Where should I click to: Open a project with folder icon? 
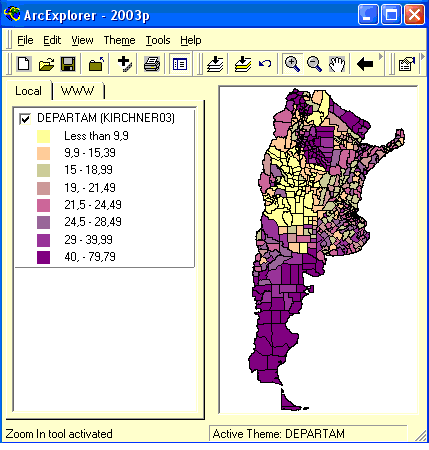coord(46,64)
